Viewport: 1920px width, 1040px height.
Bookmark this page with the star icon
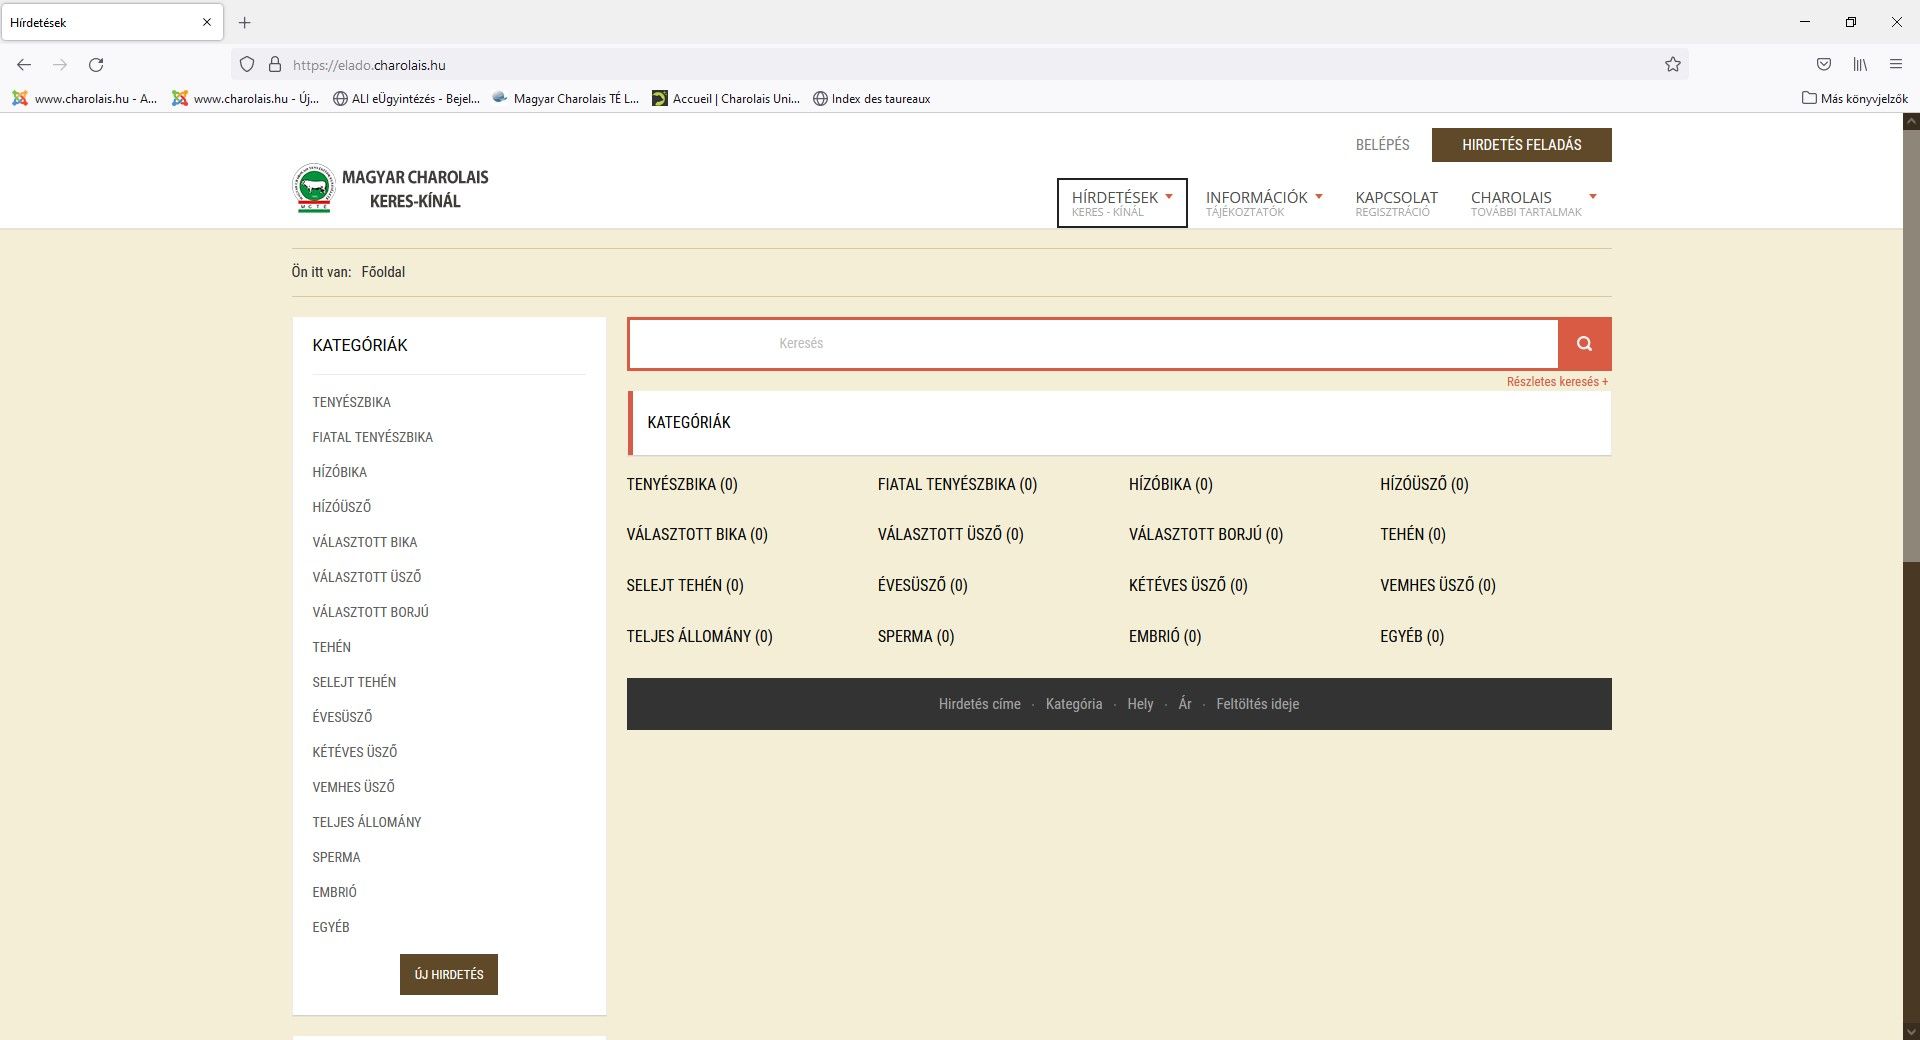pyautogui.click(x=1672, y=65)
